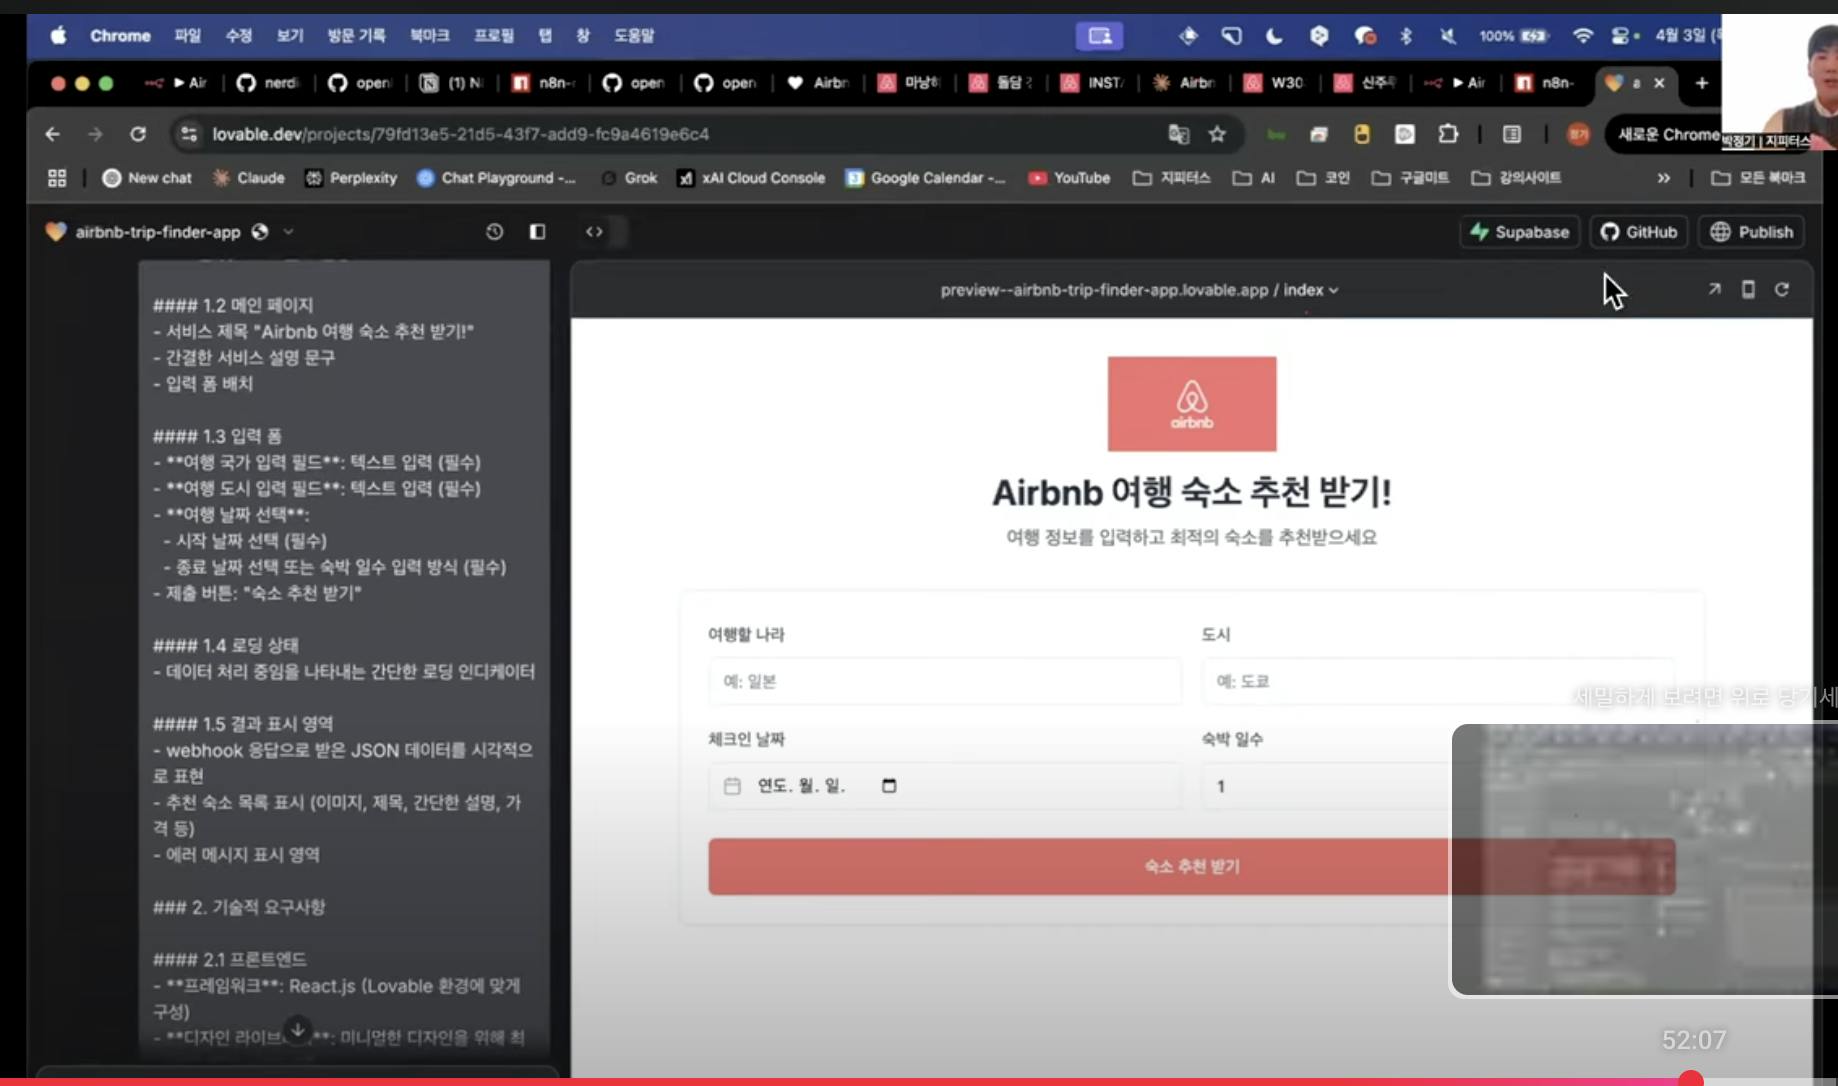Open the Apple menu
The height and width of the screenshot is (1086, 1838).
(59, 36)
